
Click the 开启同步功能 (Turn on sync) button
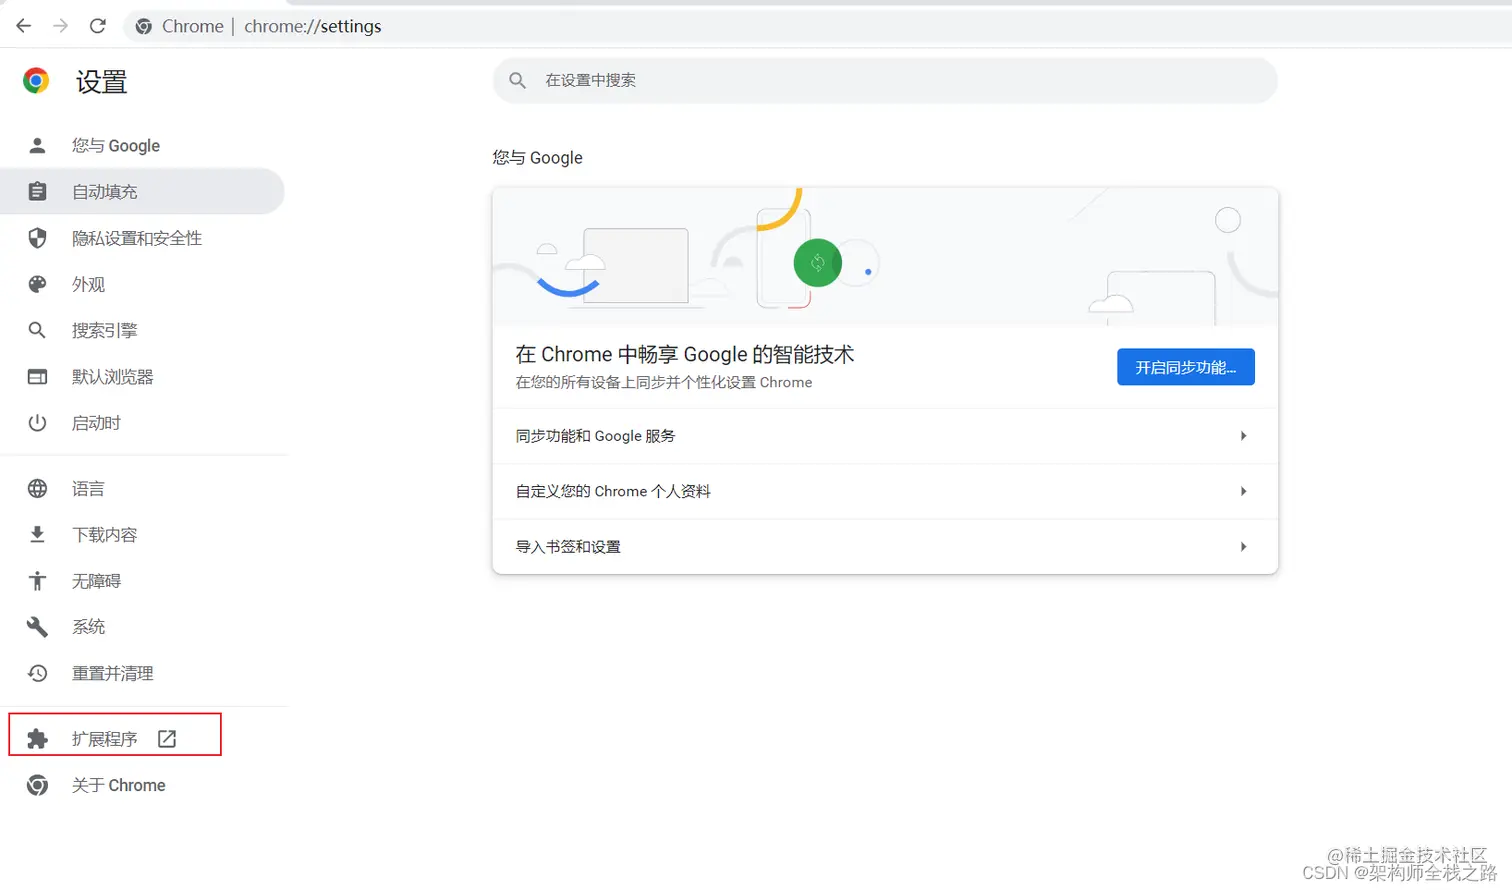(1184, 366)
